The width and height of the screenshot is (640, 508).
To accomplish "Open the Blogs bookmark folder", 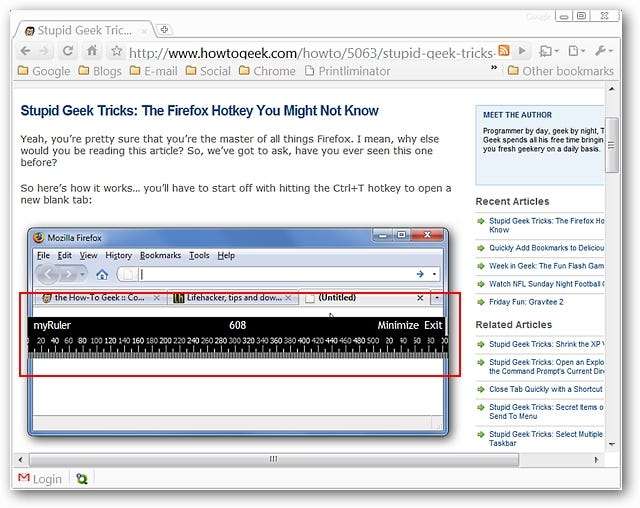I will [99, 71].
